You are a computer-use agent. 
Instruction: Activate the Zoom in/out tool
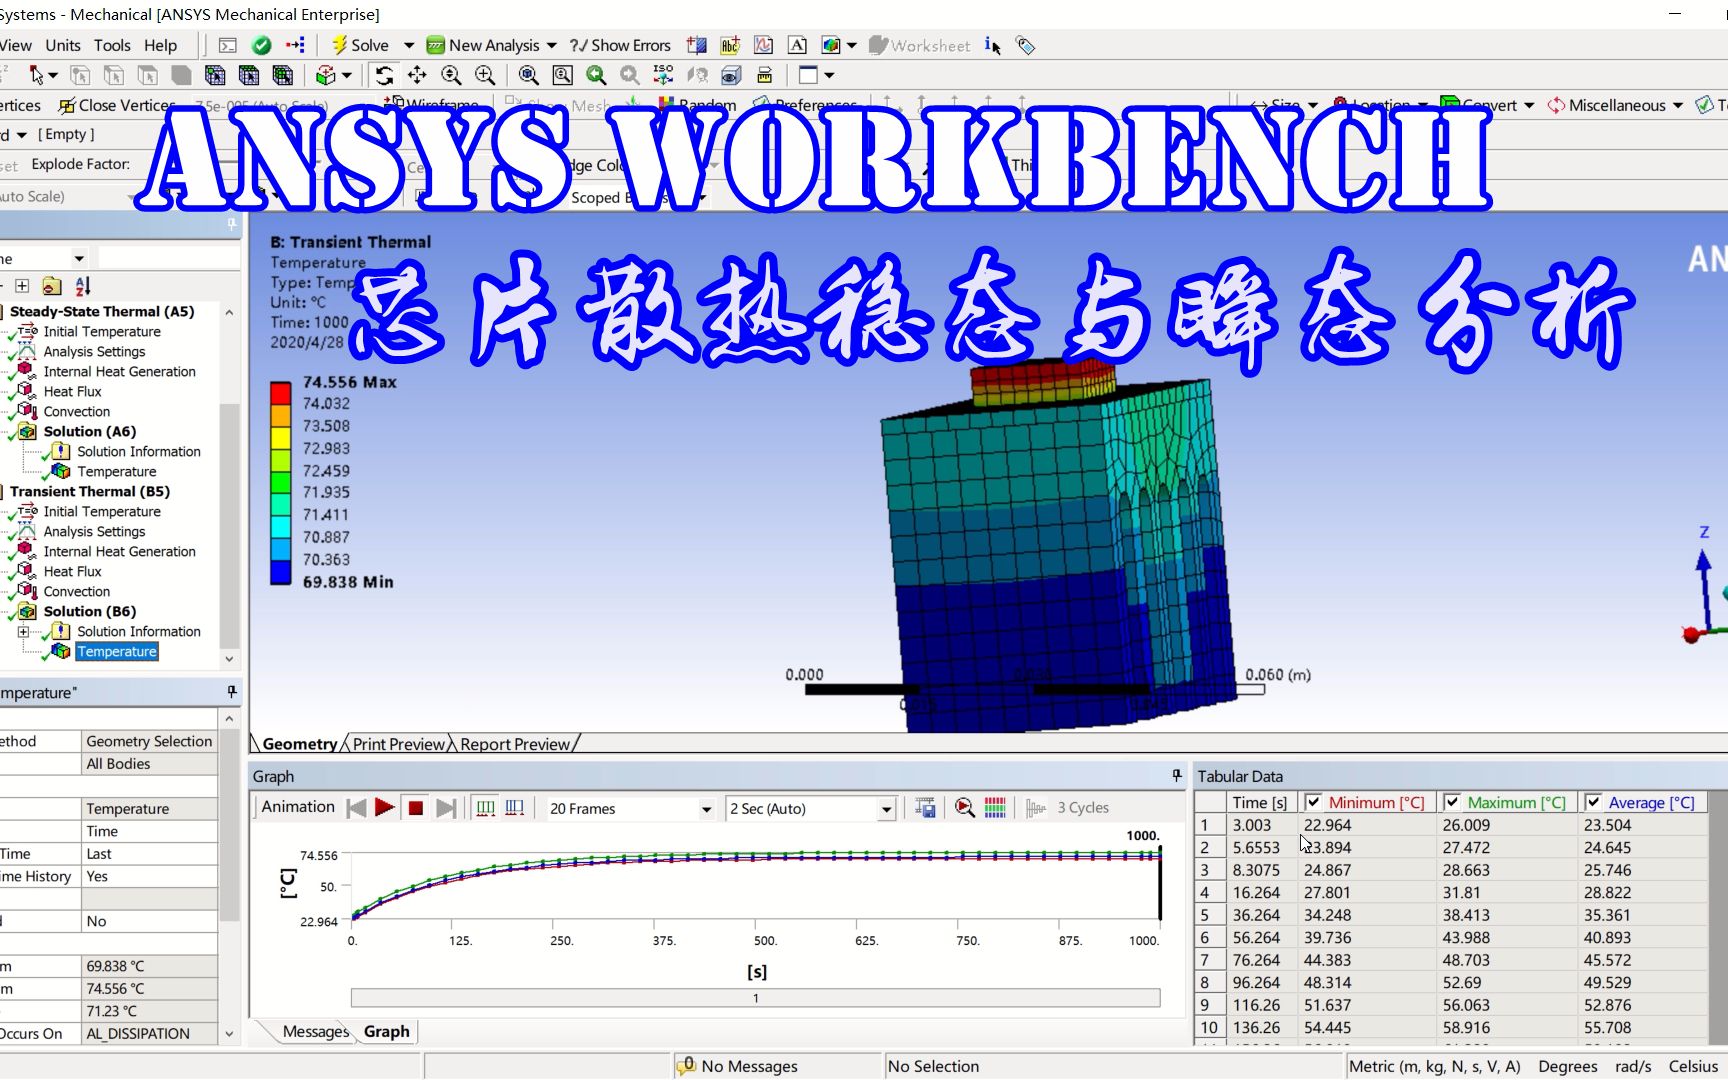[x=451, y=75]
